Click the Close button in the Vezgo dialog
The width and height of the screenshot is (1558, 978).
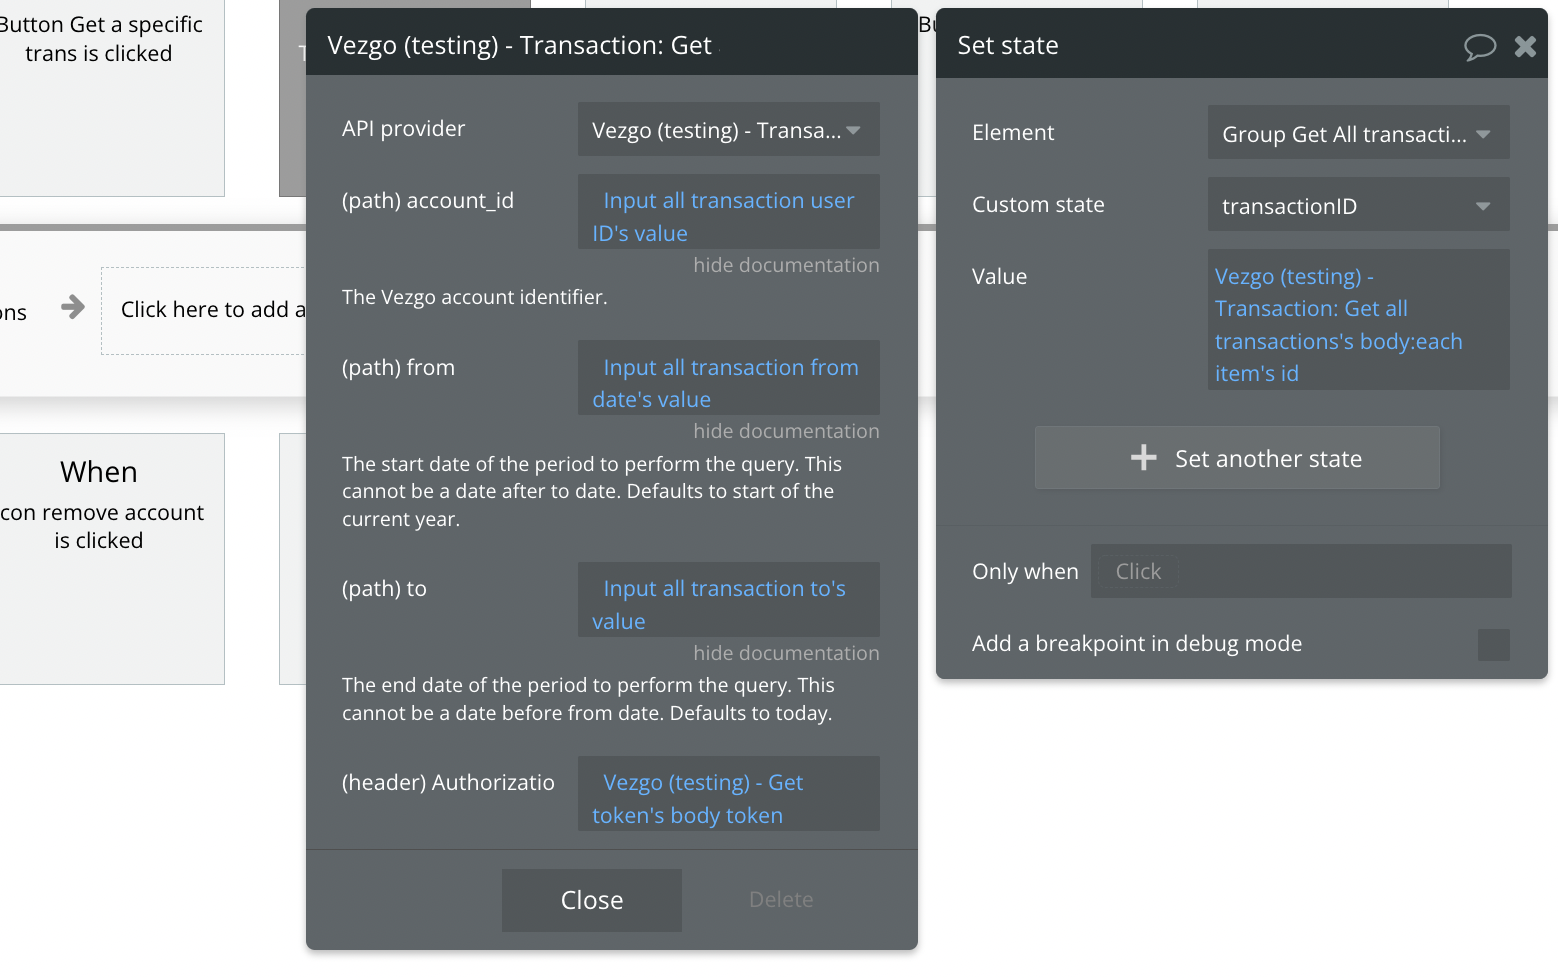coord(591,900)
